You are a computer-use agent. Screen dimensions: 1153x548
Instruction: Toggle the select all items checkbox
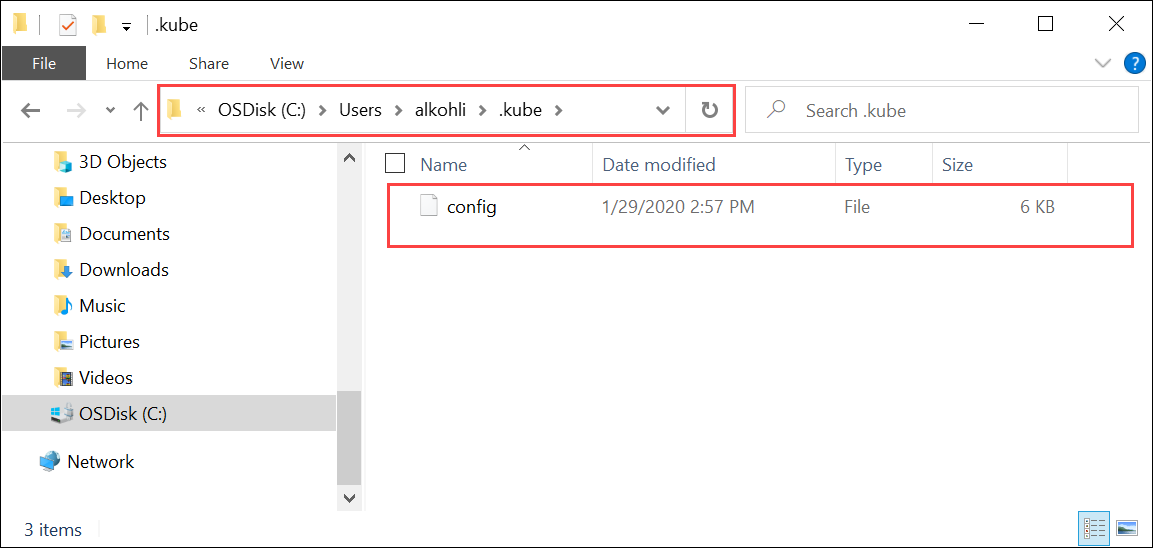click(395, 164)
